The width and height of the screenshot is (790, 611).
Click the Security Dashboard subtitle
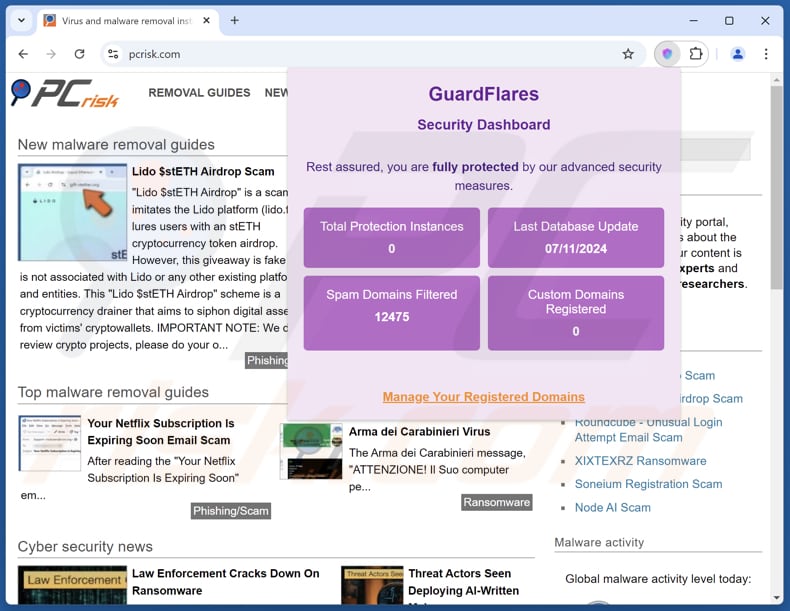pyautogui.click(x=484, y=124)
